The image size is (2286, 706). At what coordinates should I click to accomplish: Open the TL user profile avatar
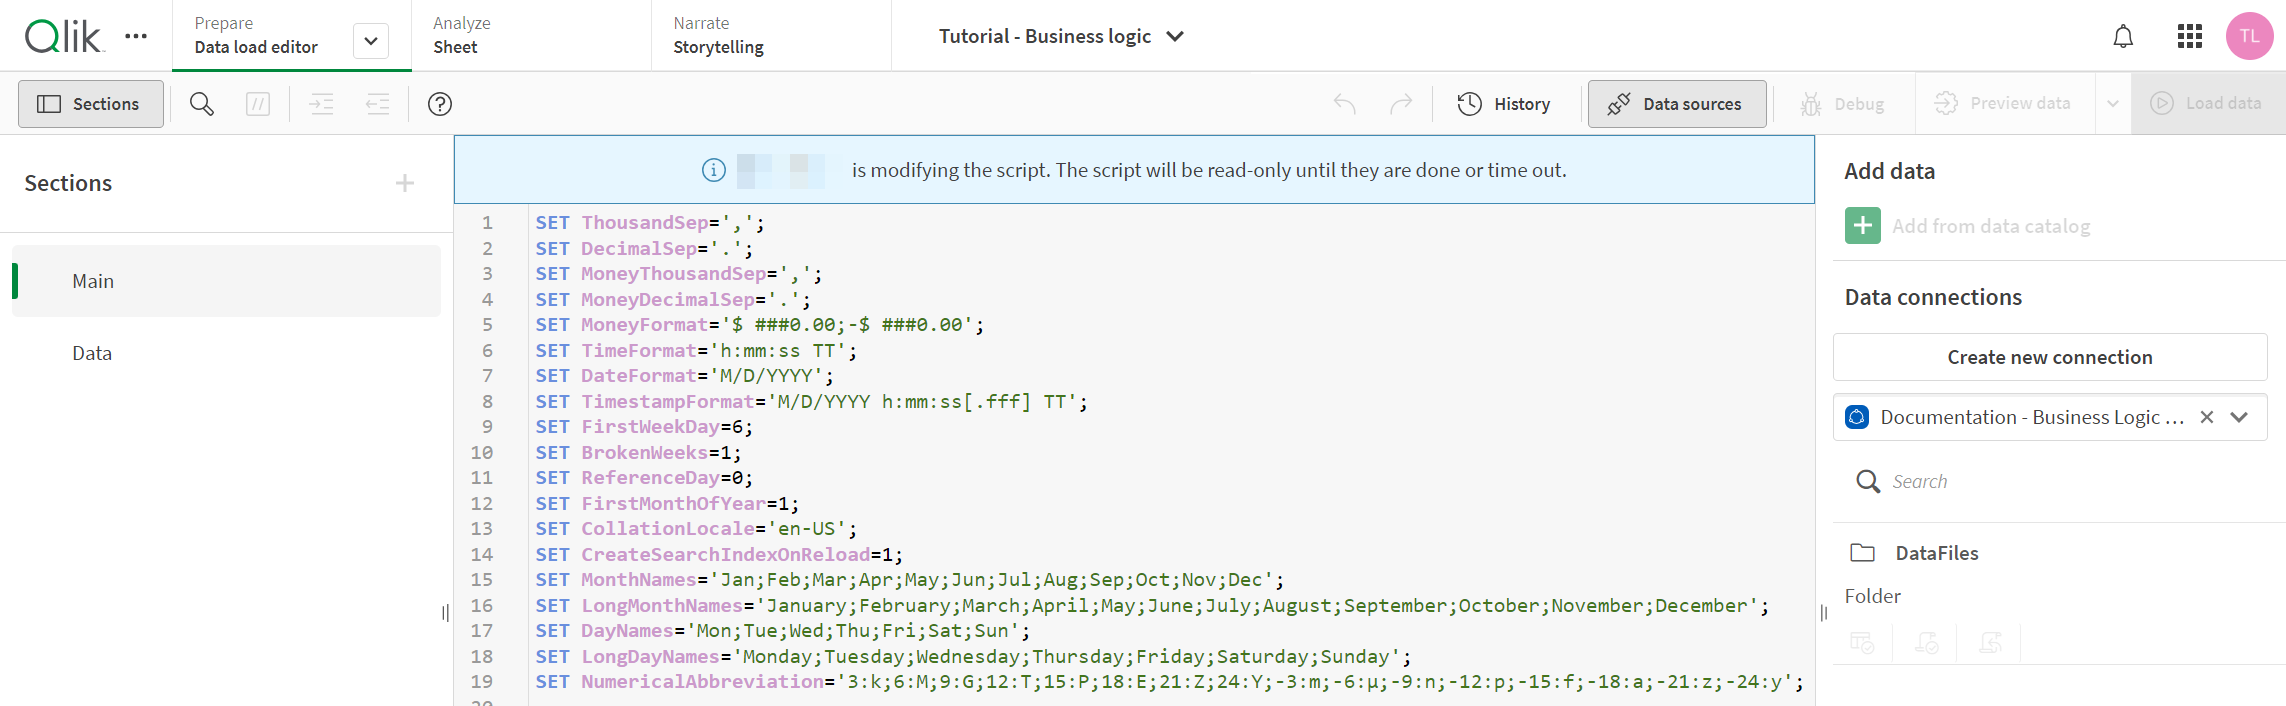pyautogui.click(x=2250, y=36)
